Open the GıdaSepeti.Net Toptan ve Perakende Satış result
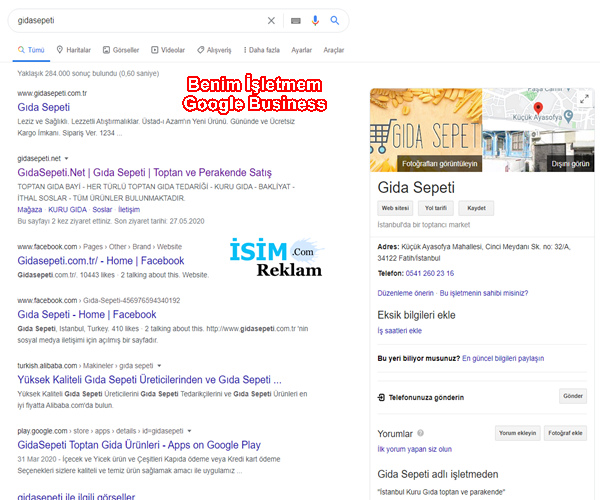 [x=144, y=173]
